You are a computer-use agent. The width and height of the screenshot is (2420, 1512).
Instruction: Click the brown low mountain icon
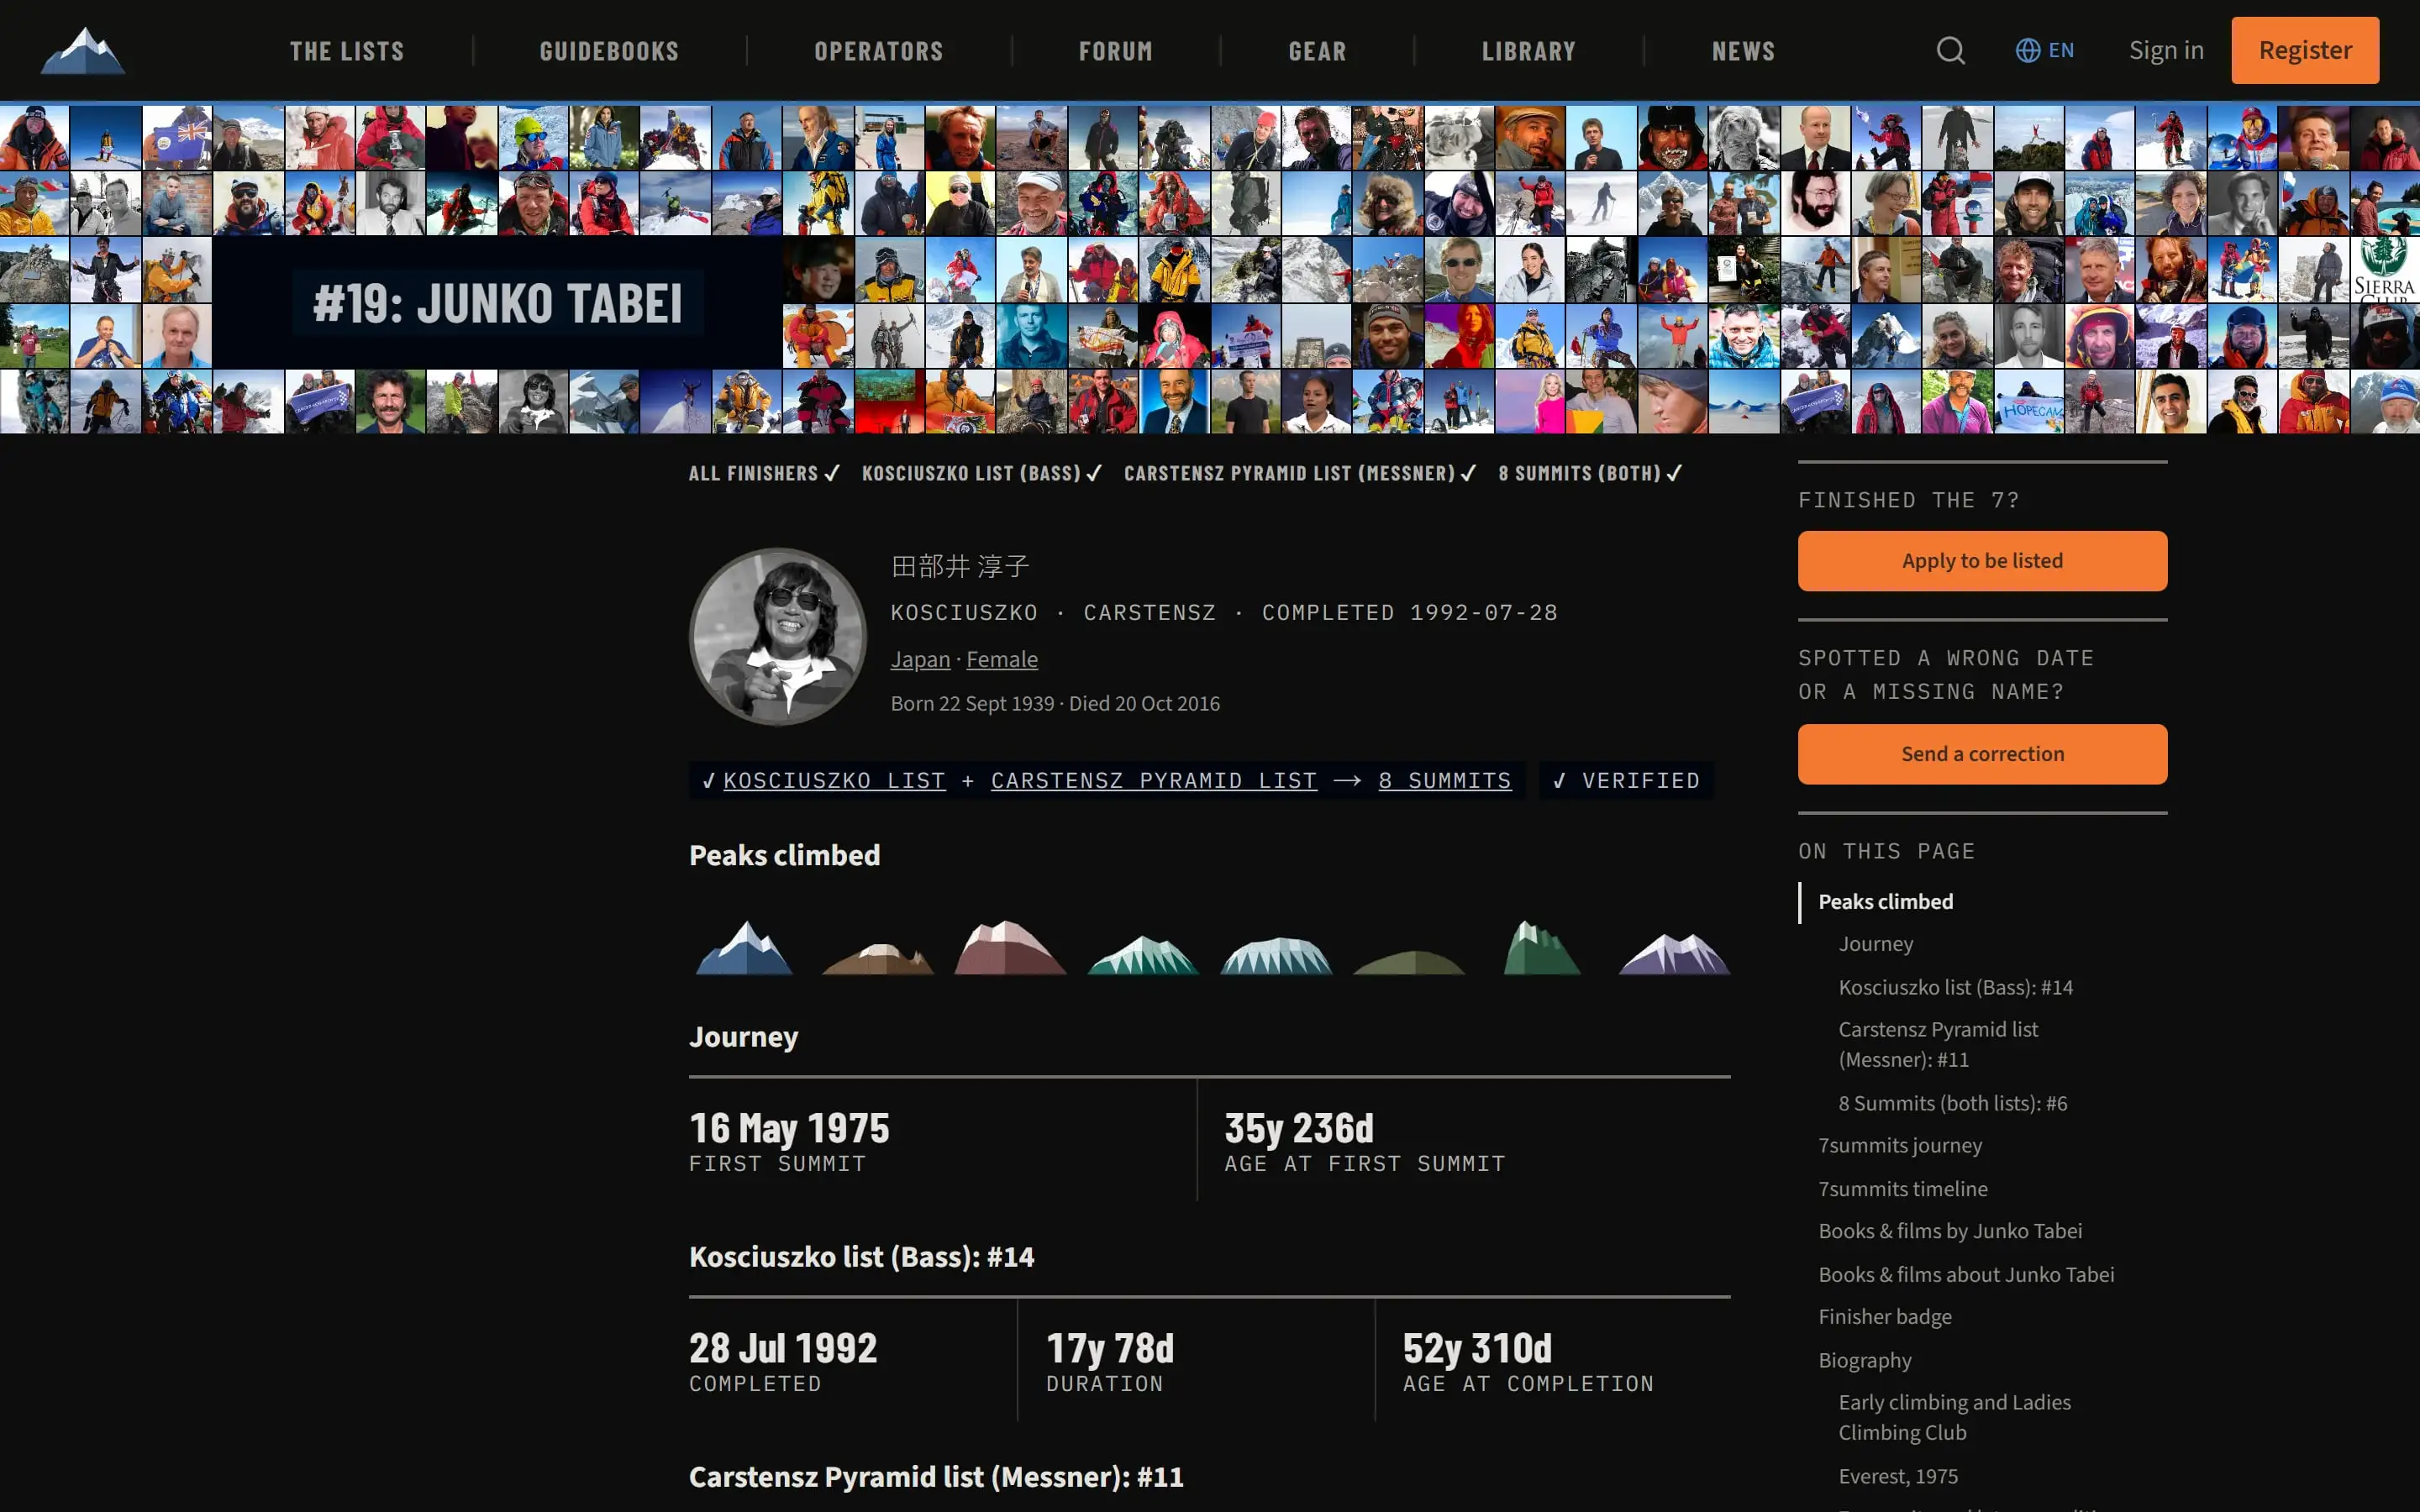877,958
